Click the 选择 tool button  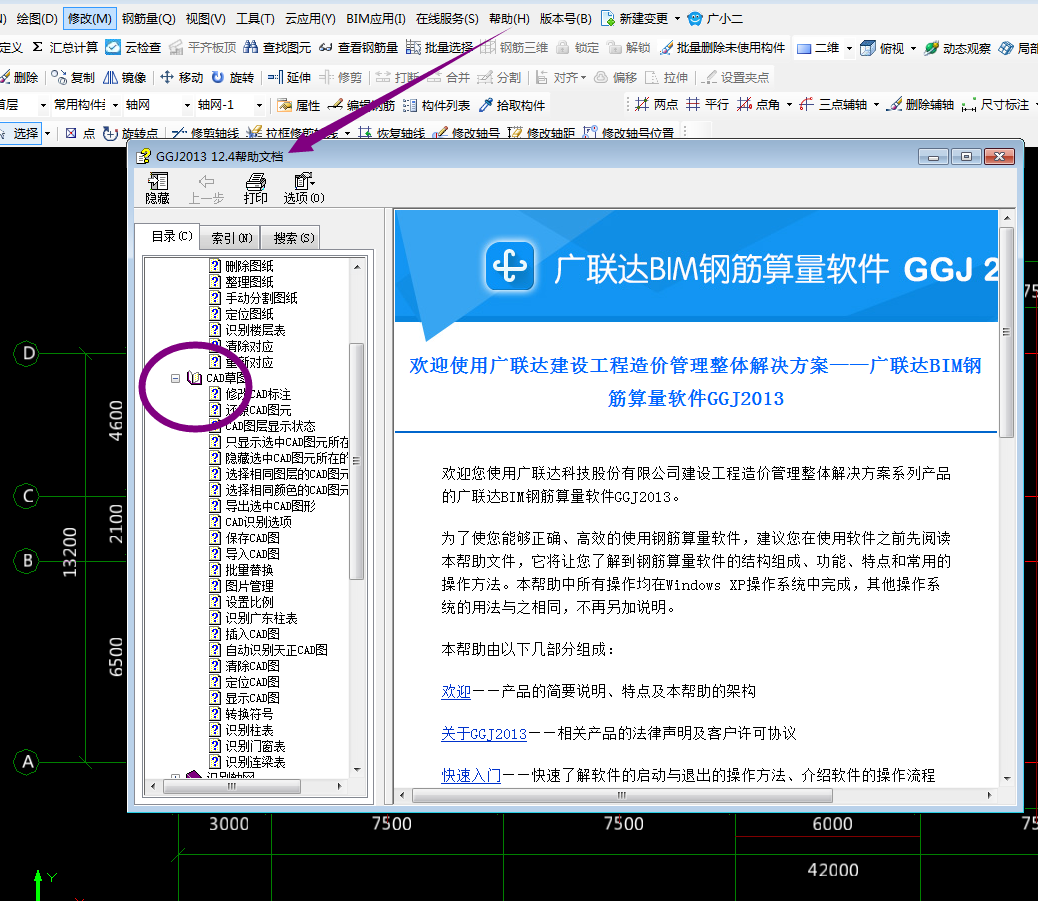pos(21,133)
